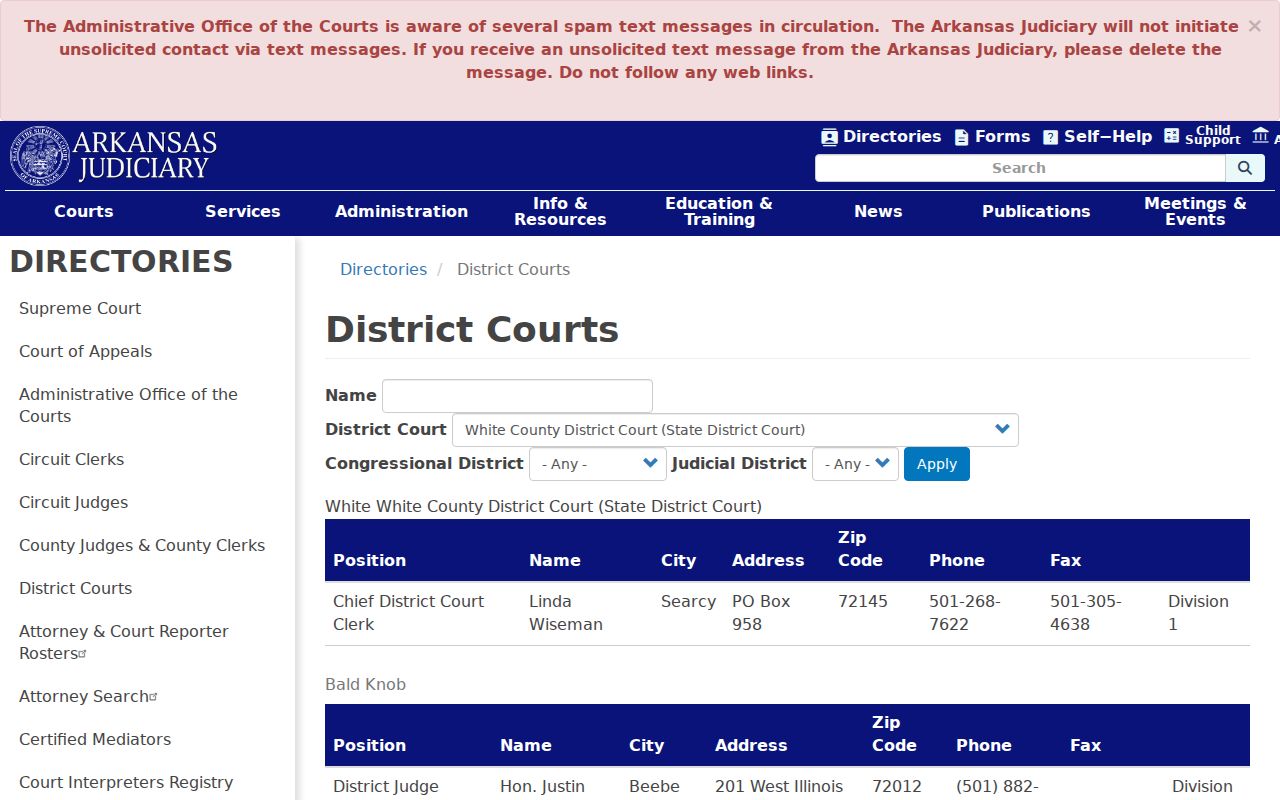Open Forms from the header
Image resolution: width=1280 pixels, height=800 pixels.
coord(992,137)
